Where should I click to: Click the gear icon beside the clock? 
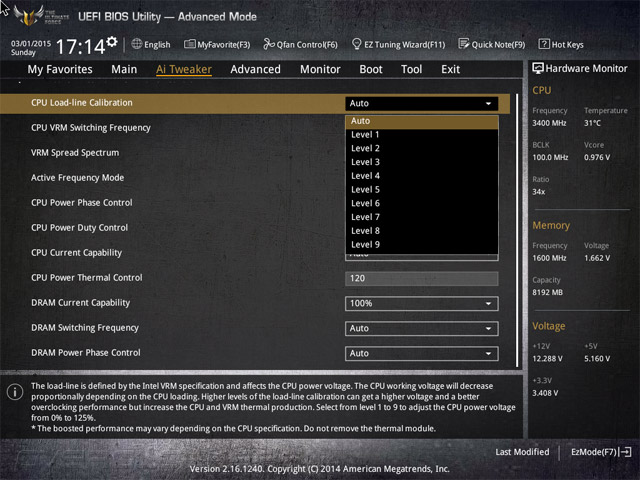coord(112,41)
